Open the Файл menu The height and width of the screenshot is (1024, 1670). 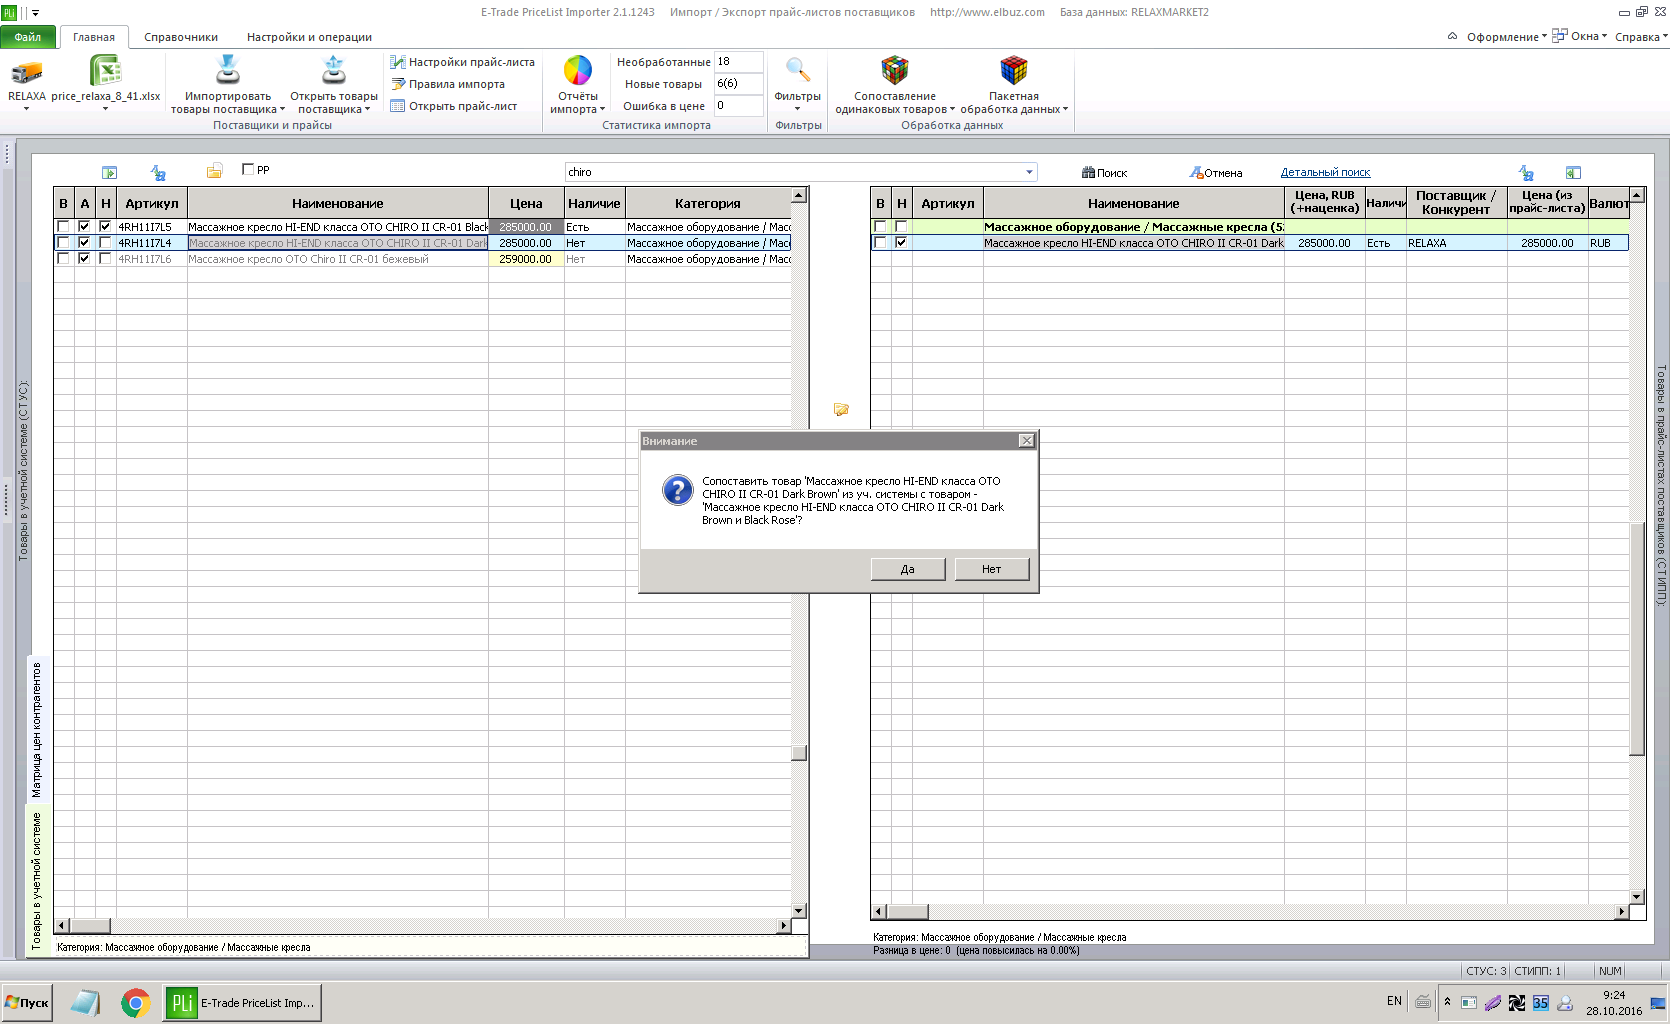point(28,37)
